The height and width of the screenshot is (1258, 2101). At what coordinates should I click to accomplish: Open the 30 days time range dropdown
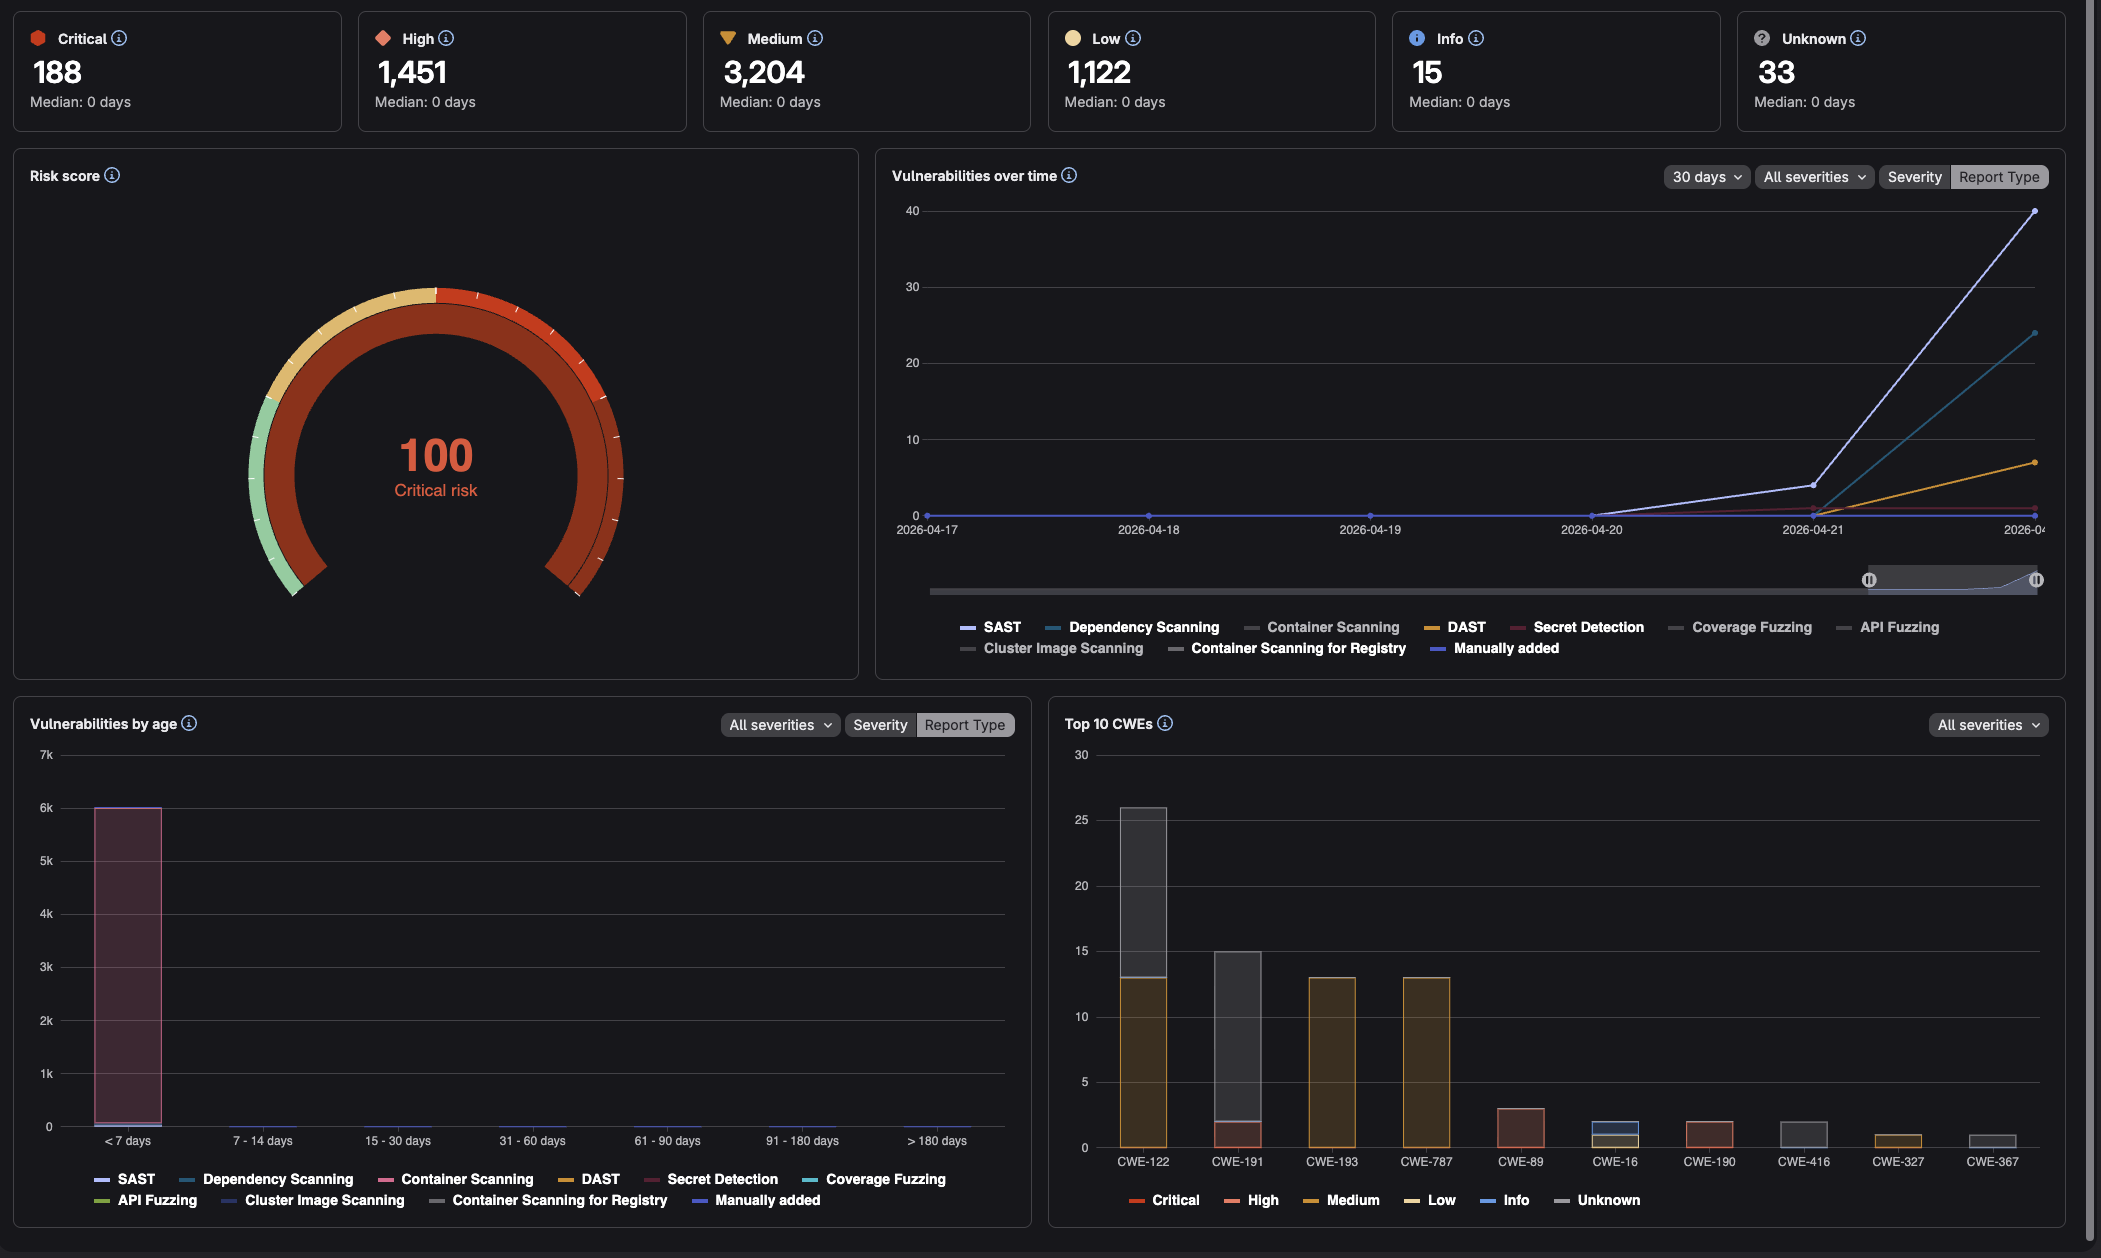coord(1706,177)
